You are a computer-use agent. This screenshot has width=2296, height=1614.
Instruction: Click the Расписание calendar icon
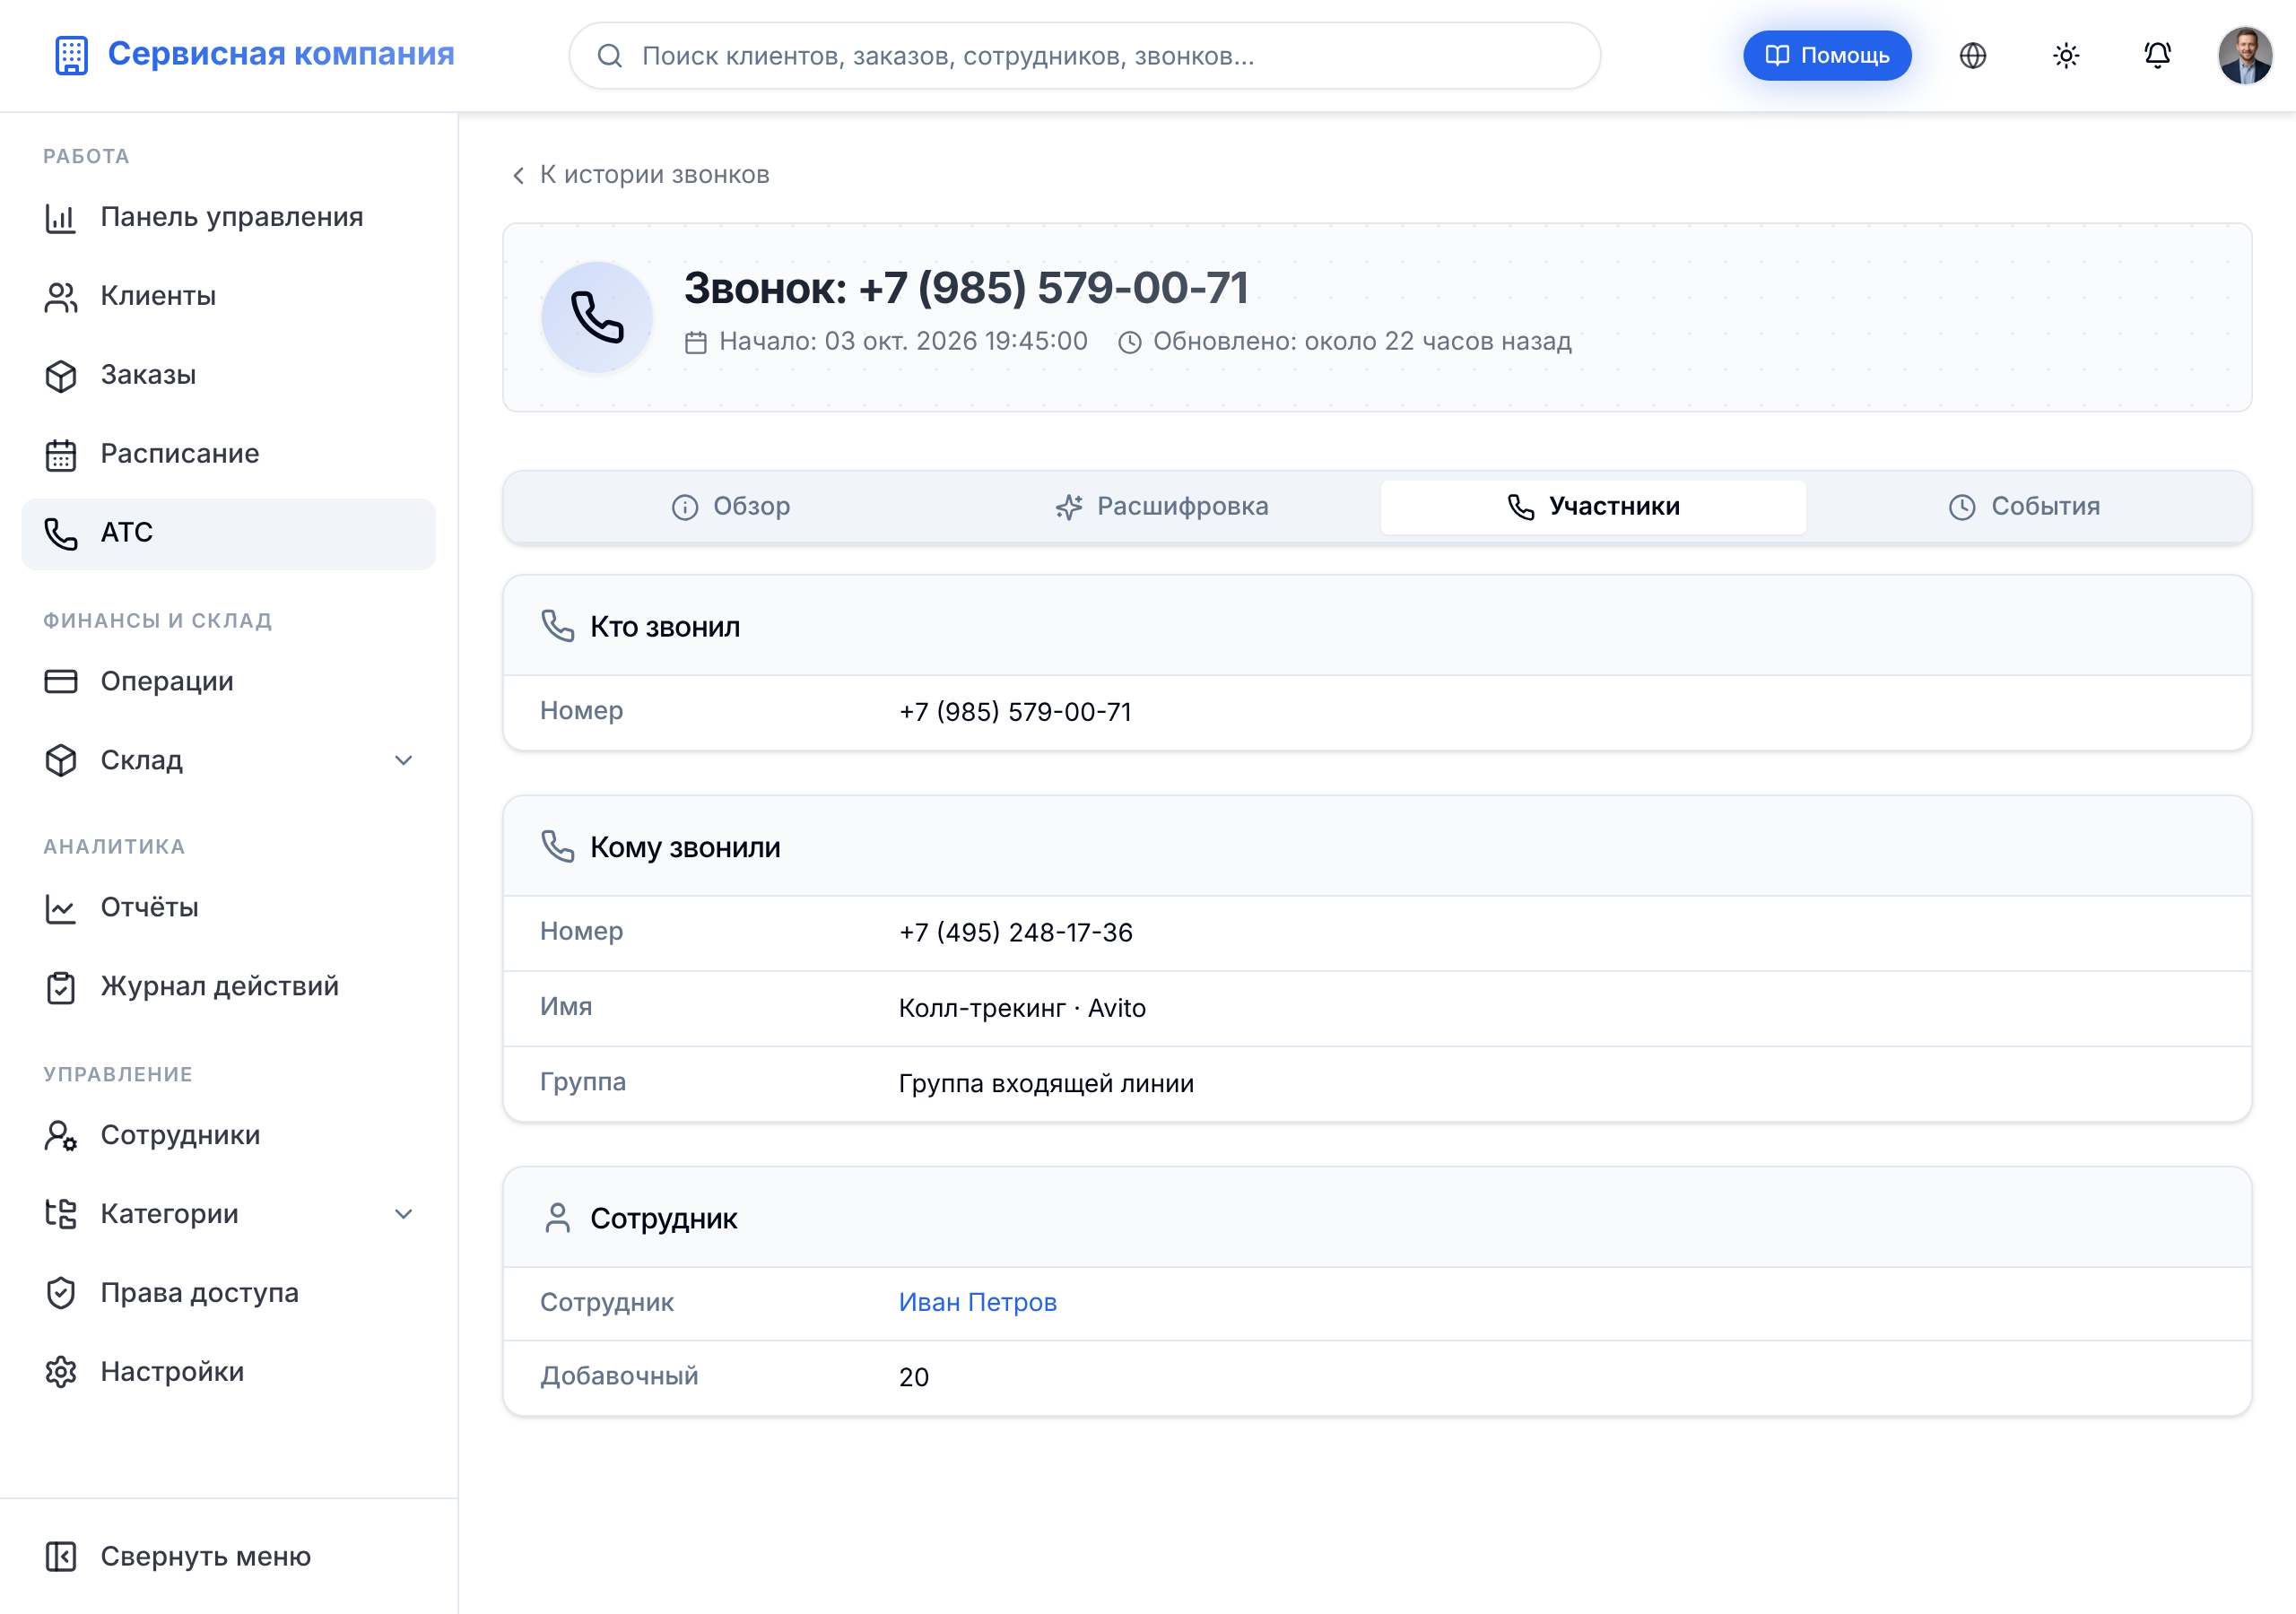coord(61,454)
